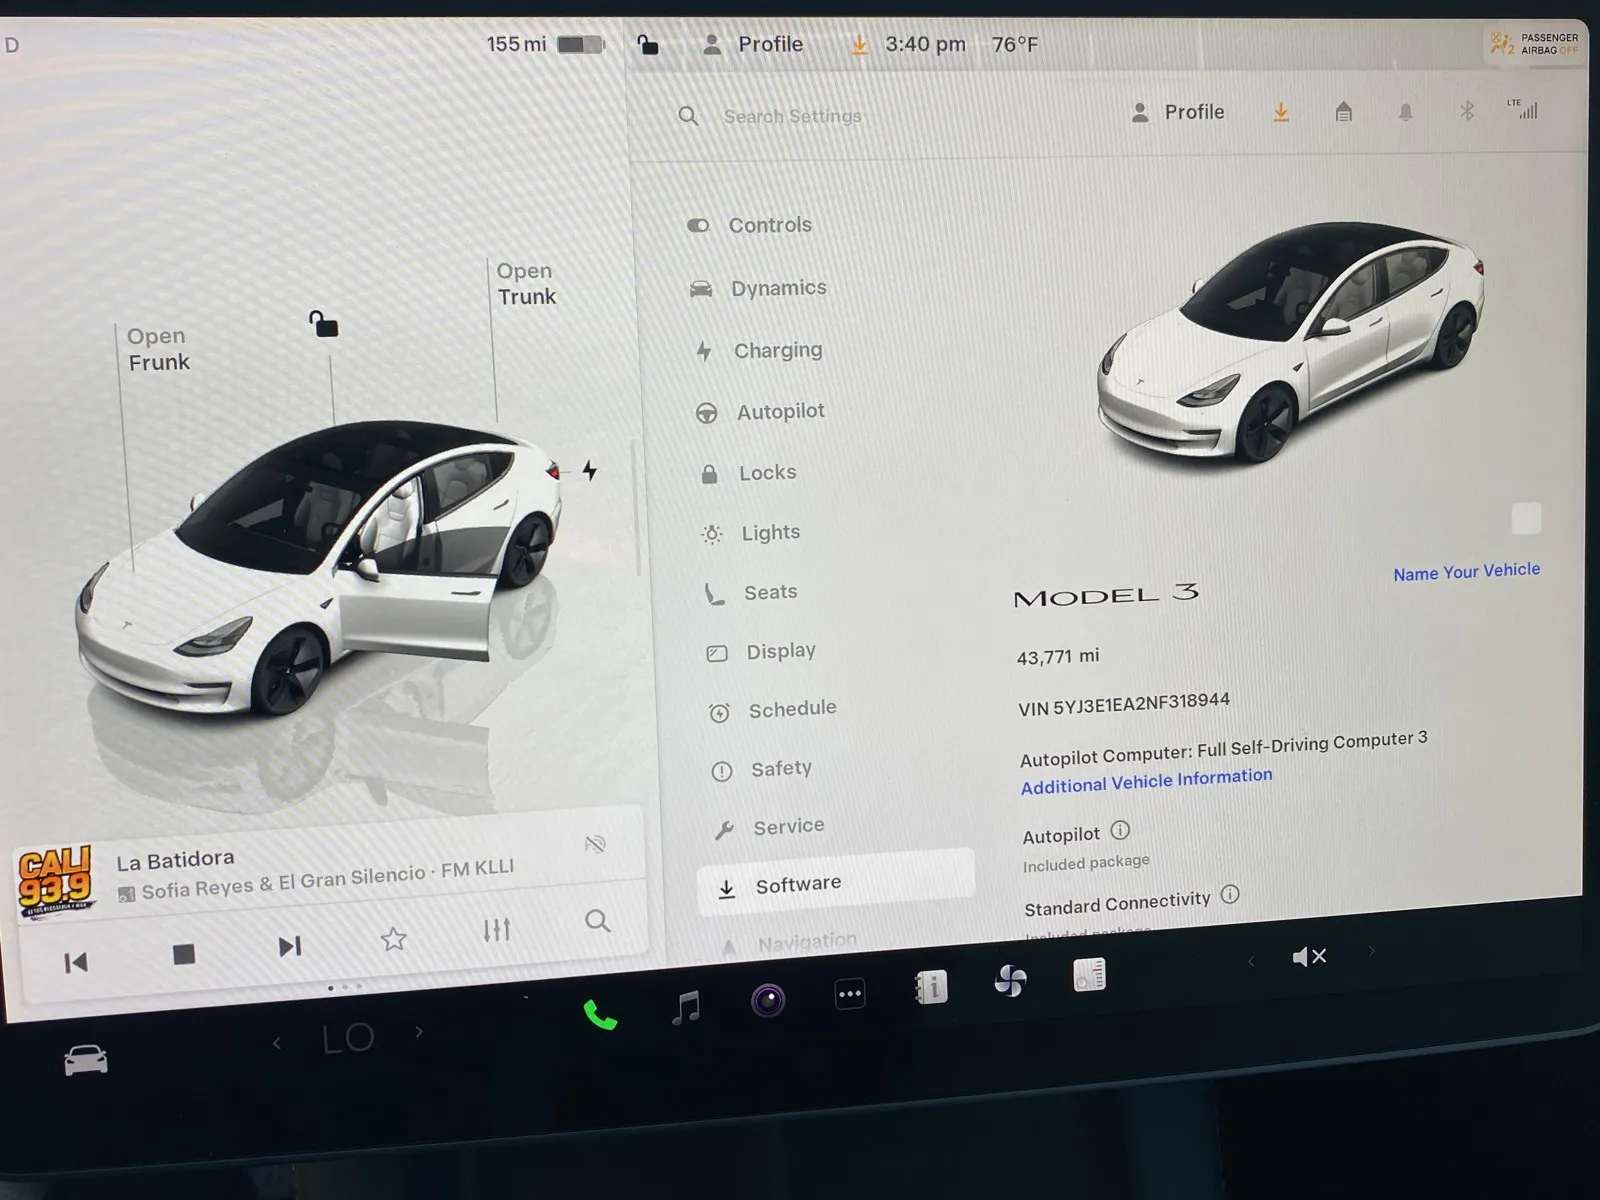Select the Autopilot settings menu

(x=780, y=411)
